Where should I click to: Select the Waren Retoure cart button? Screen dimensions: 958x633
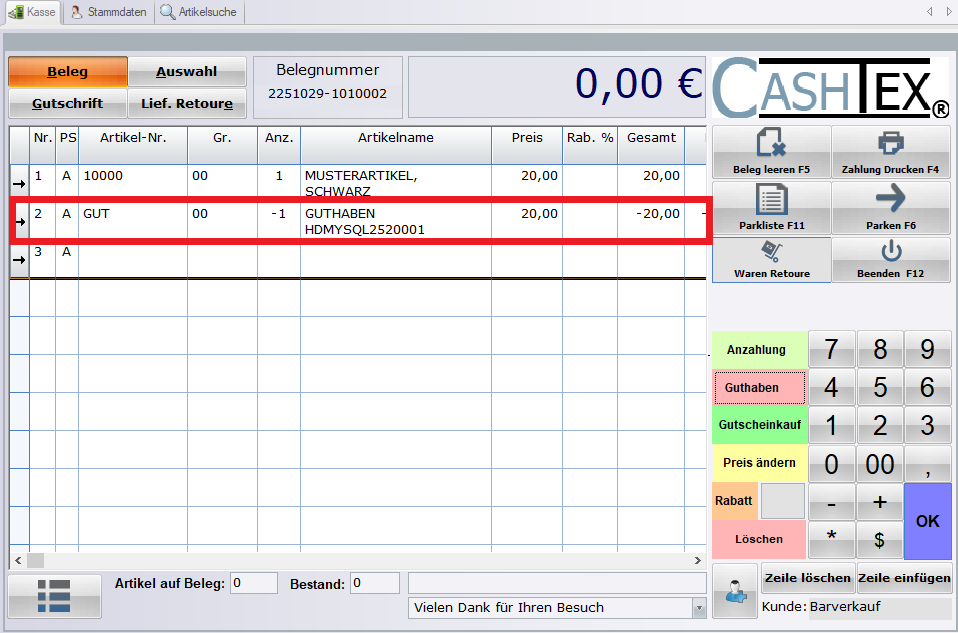click(x=770, y=261)
